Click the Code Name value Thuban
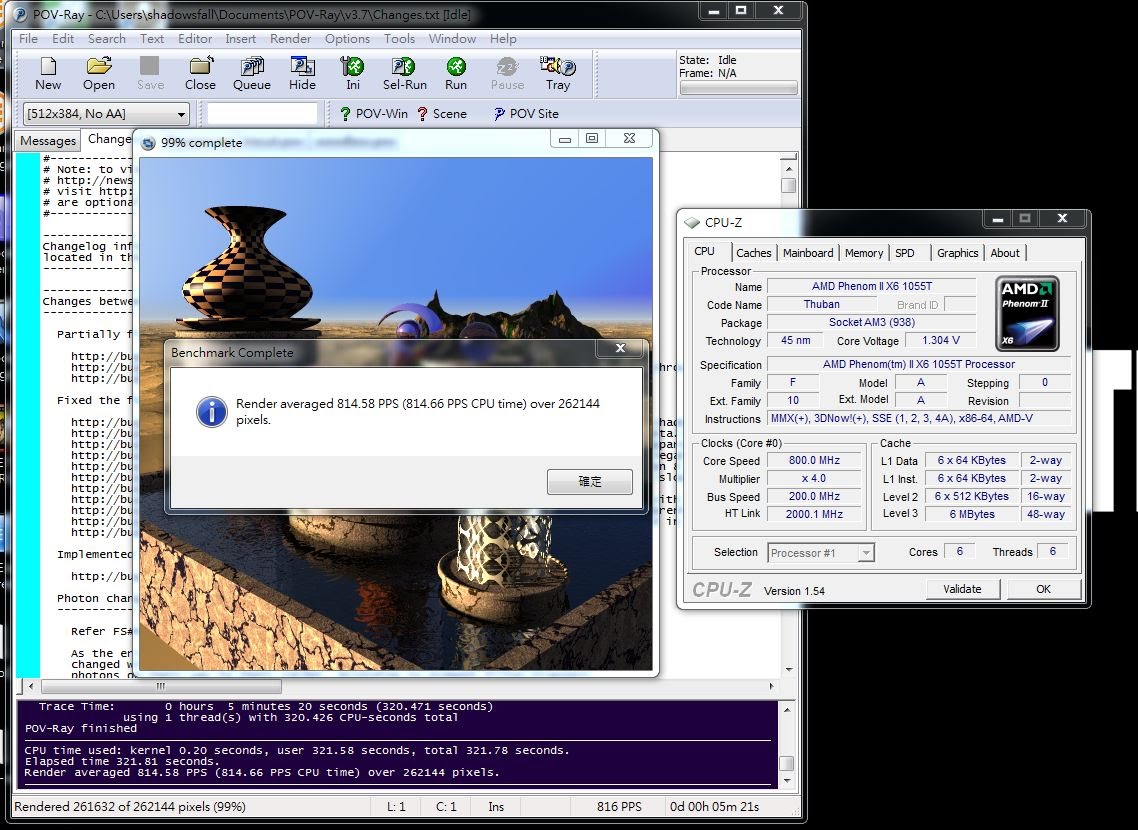Viewport: 1138px width, 830px height. 822,305
